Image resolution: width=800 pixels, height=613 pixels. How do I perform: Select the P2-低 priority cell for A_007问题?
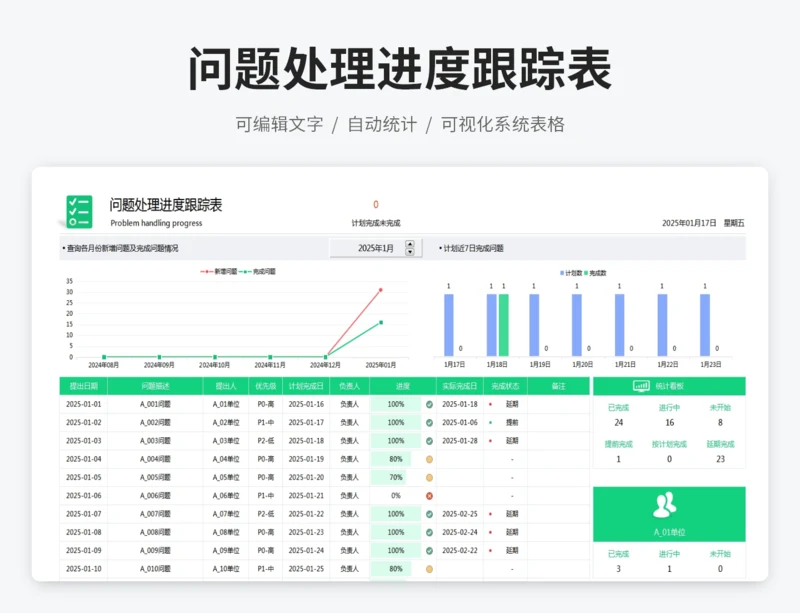(x=265, y=514)
